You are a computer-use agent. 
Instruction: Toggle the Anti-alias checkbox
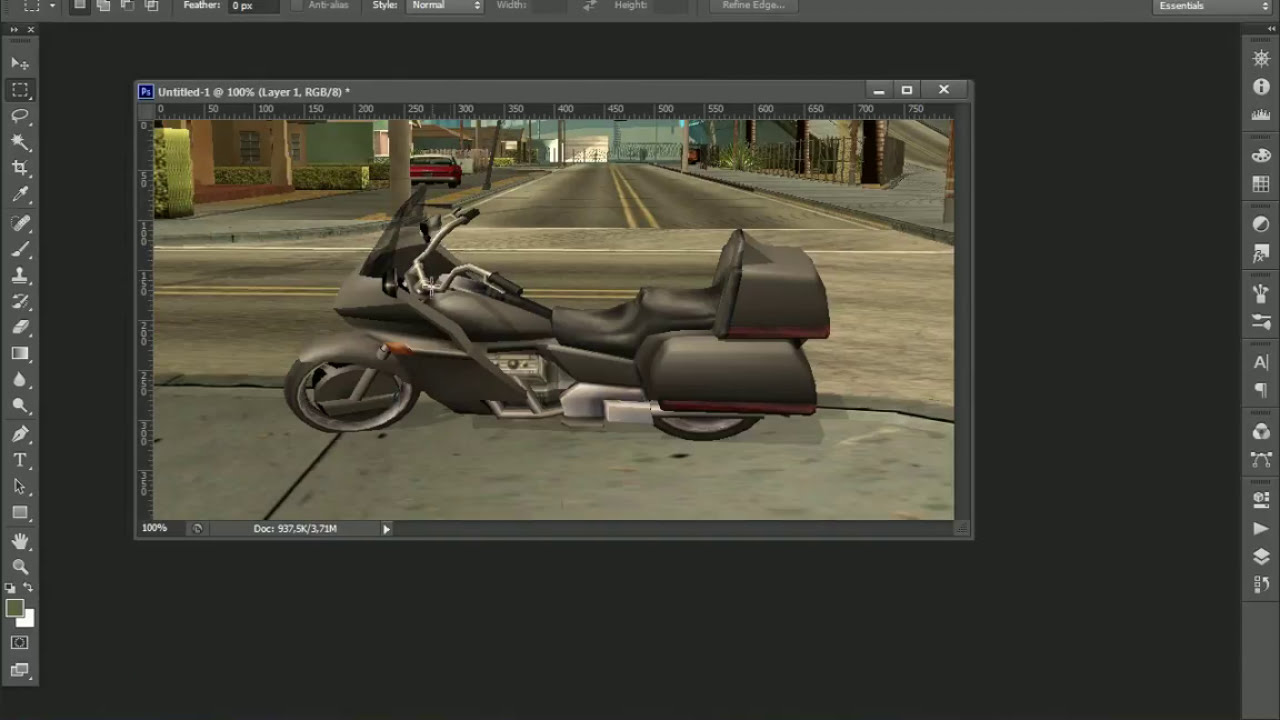click(x=297, y=5)
